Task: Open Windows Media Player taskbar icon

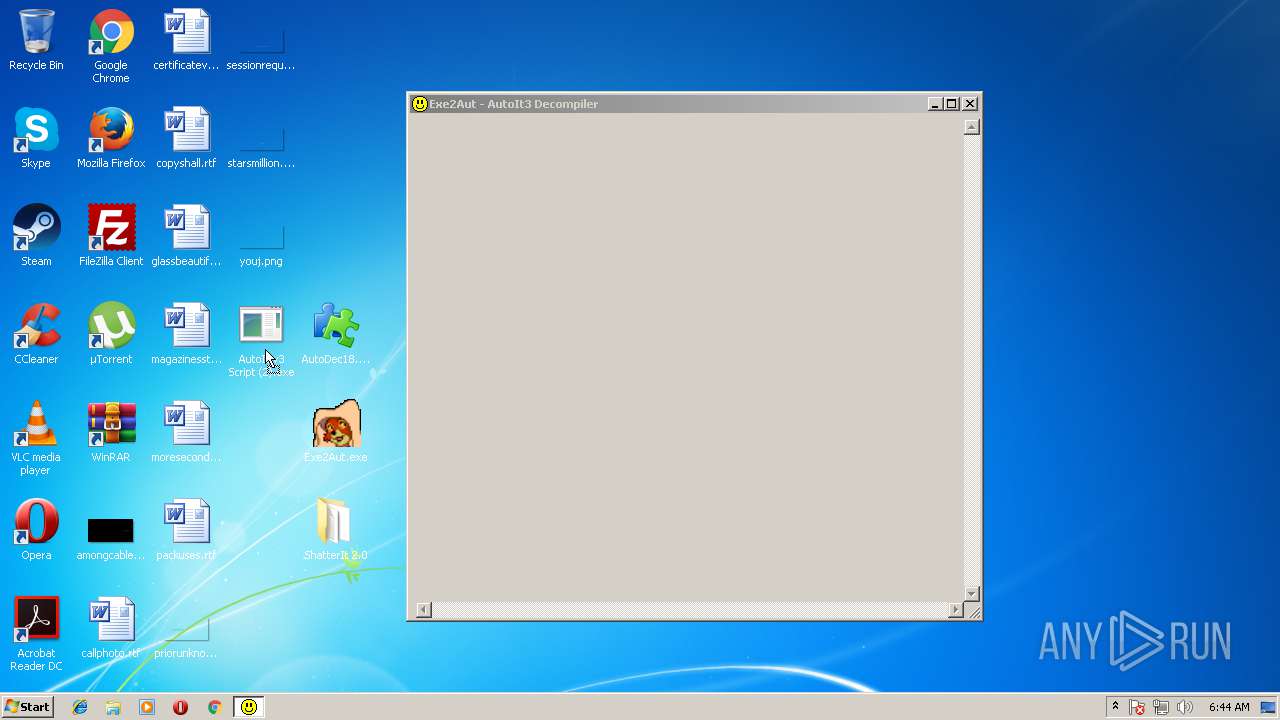Action: pos(147,707)
